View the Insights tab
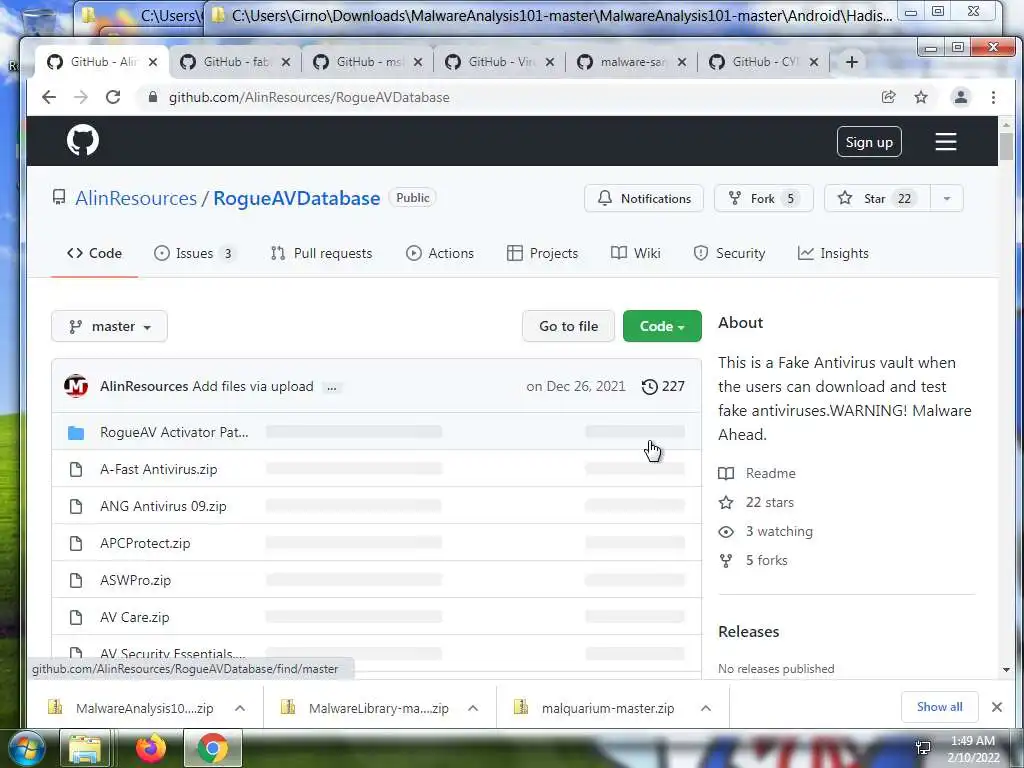Screen dimensions: 1024x768 (833, 253)
